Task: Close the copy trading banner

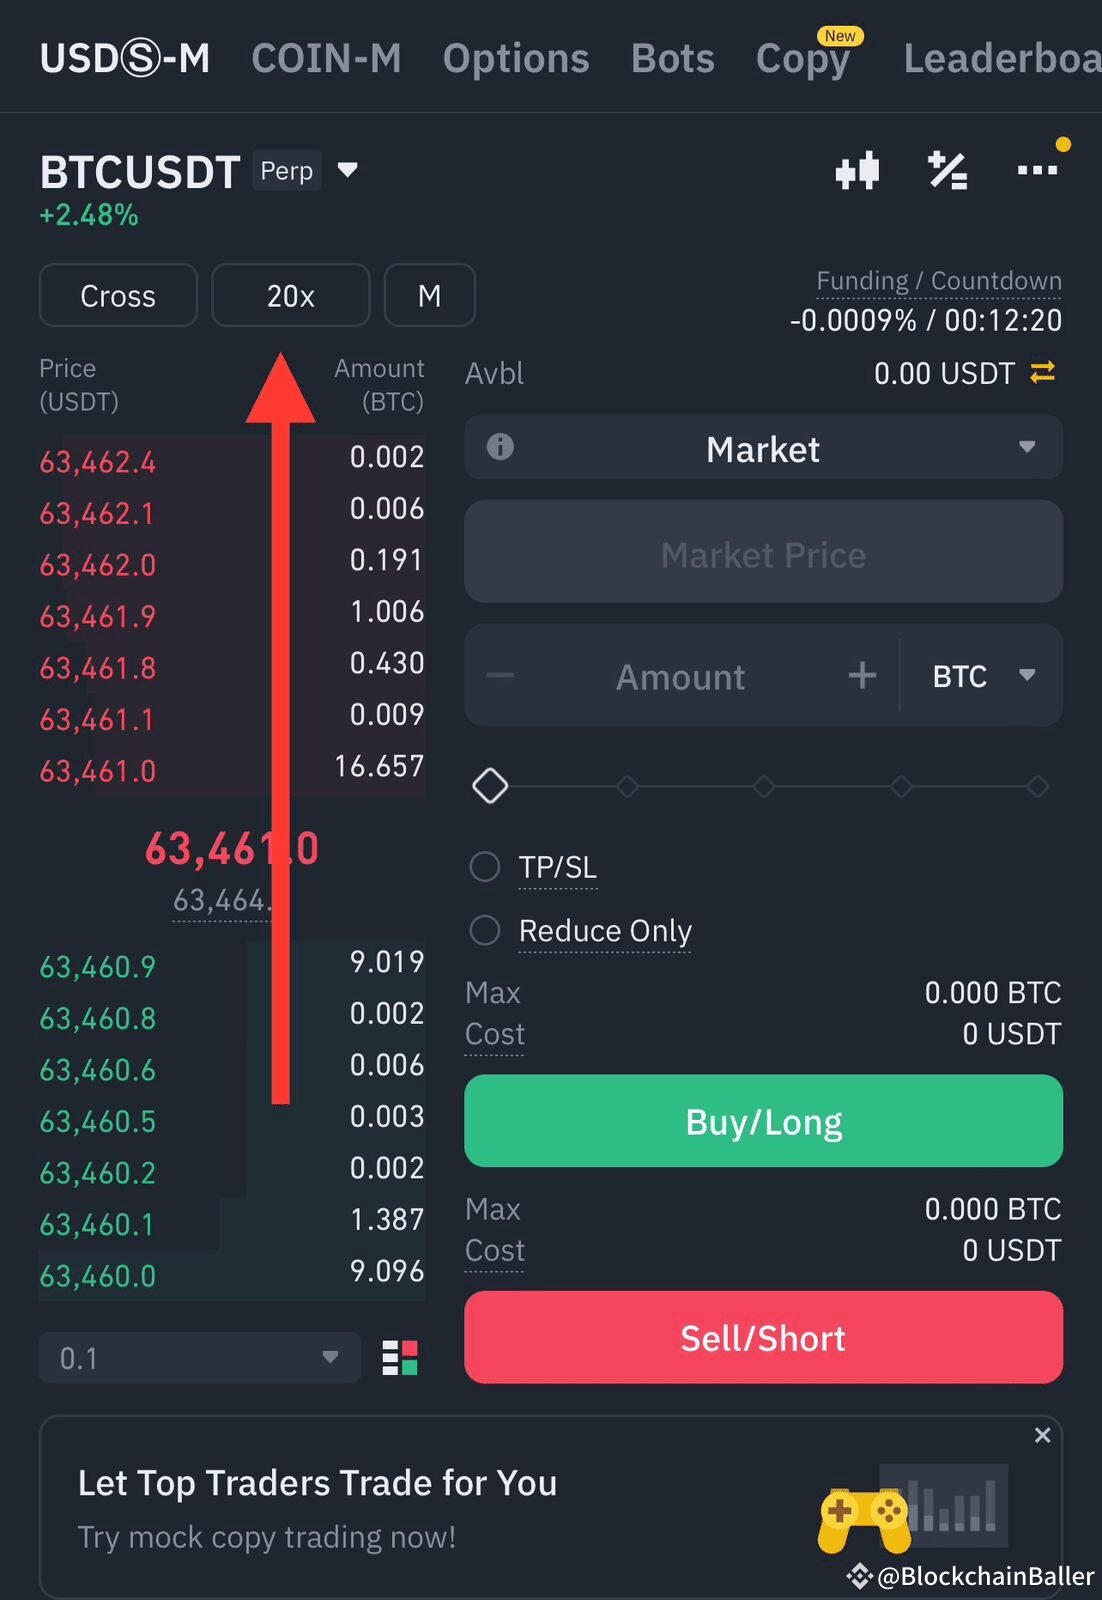Action: pyautogui.click(x=1042, y=1435)
